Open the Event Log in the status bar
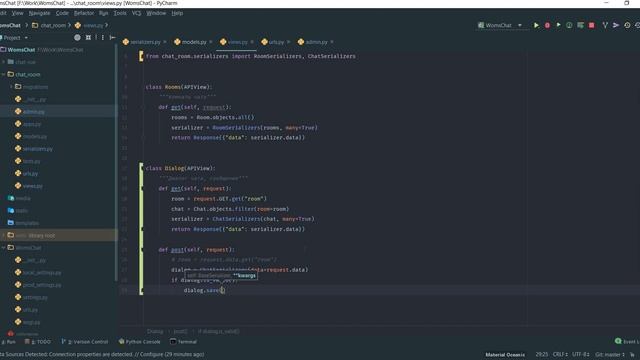Image resolution: width=640 pixels, height=360 pixels. click(x=627, y=342)
